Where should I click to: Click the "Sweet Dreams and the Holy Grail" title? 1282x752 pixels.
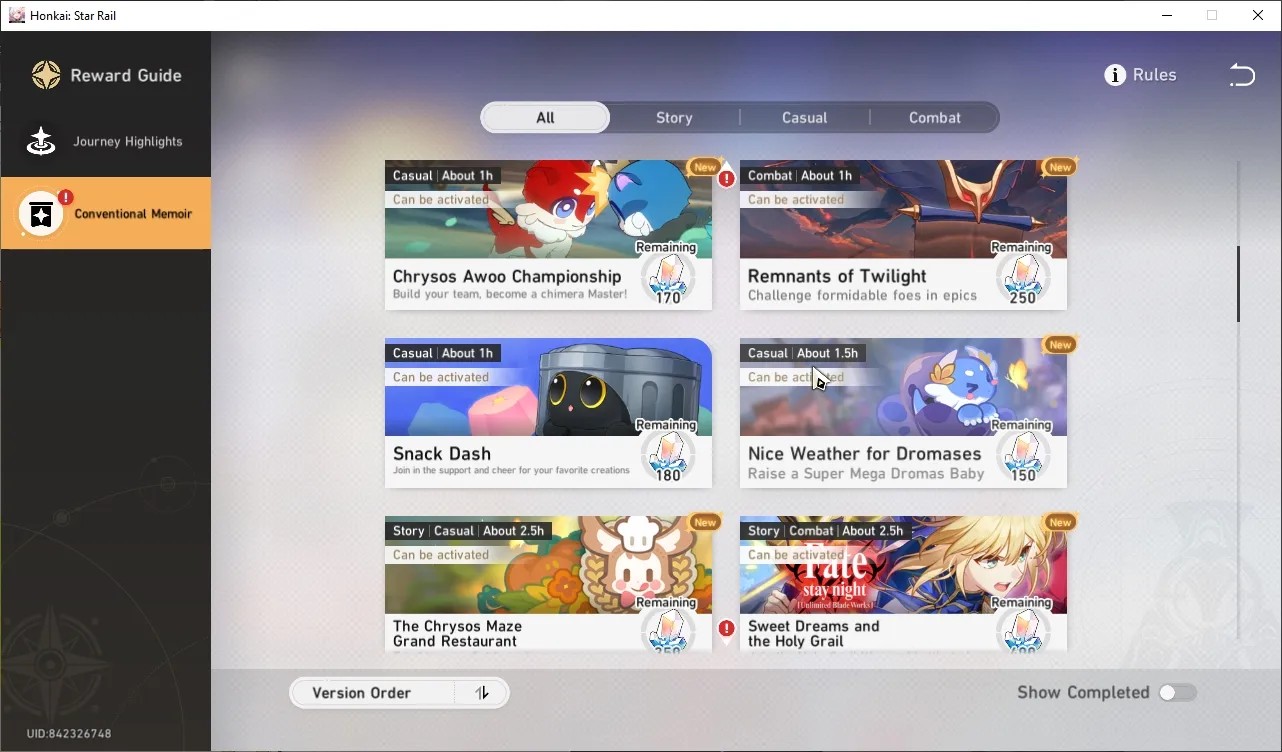click(814, 634)
